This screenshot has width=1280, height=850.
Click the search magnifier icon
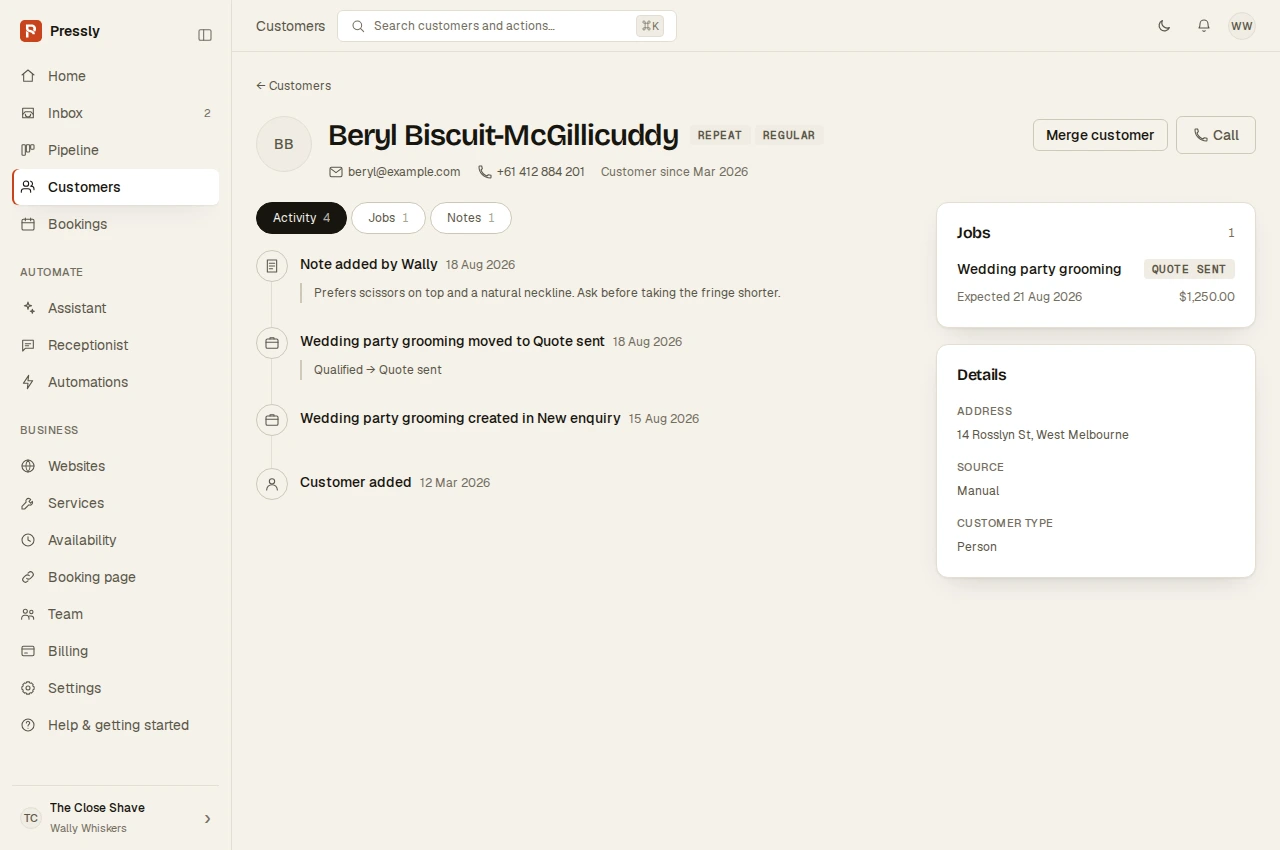(x=358, y=26)
